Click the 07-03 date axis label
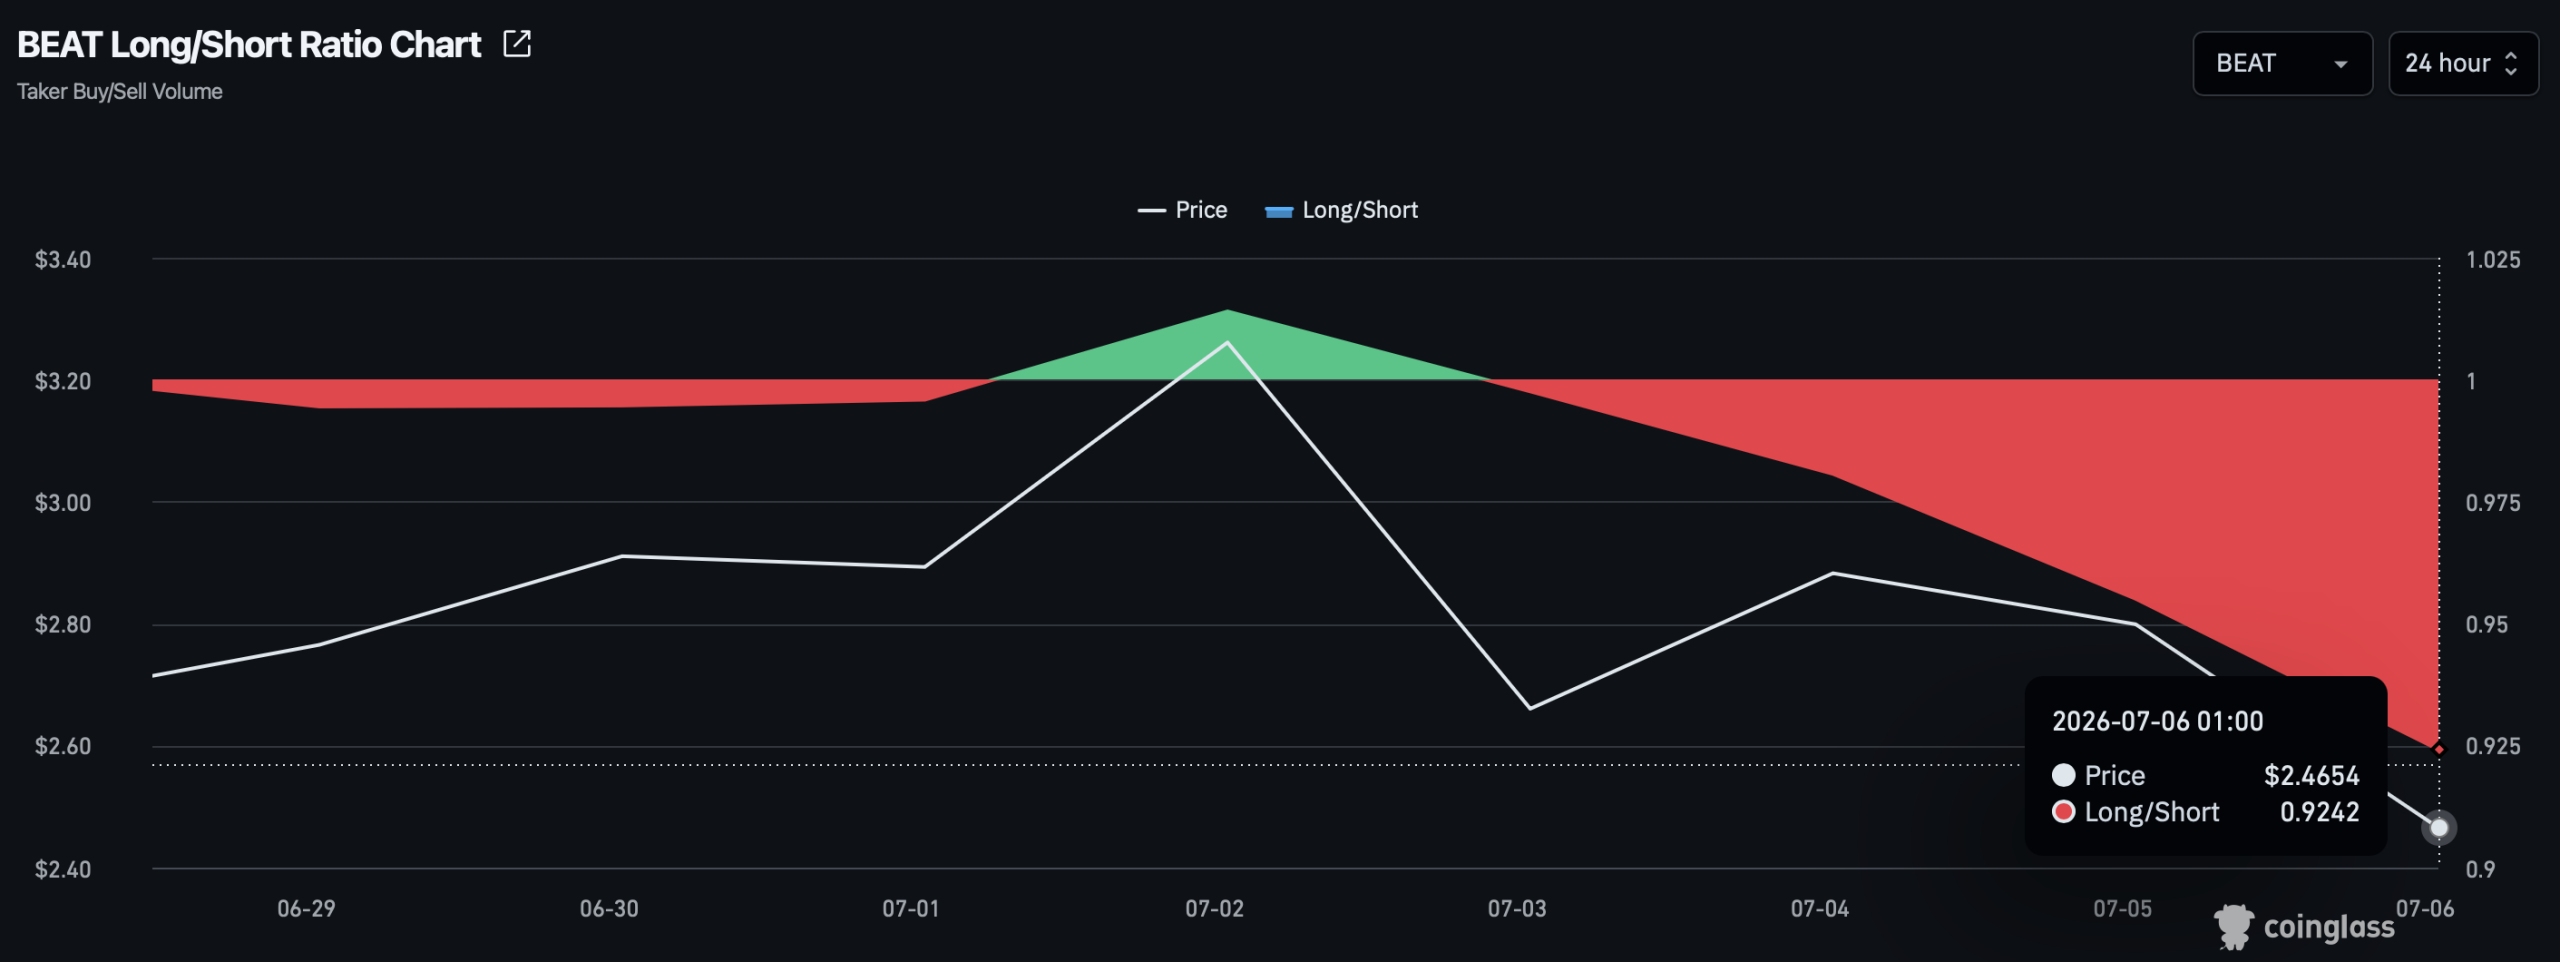The height and width of the screenshot is (962, 2560). (1517, 909)
